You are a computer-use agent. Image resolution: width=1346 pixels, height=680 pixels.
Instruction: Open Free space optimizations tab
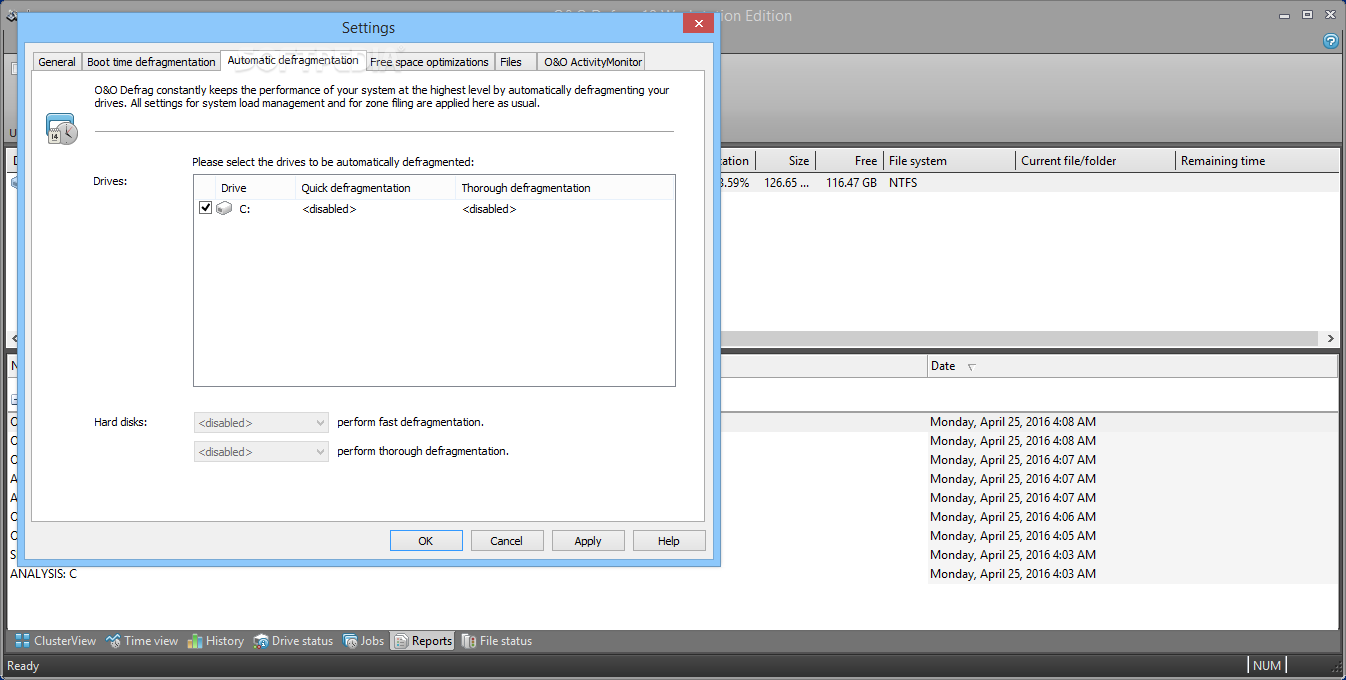pyautogui.click(x=429, y=62)
